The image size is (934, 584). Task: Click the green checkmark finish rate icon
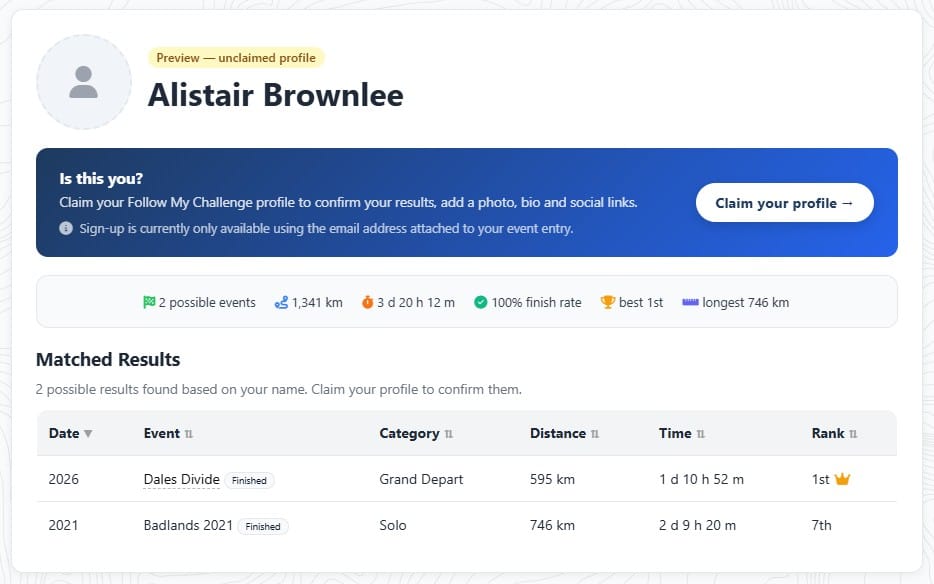pyautogui.click(x=480, y=302)
